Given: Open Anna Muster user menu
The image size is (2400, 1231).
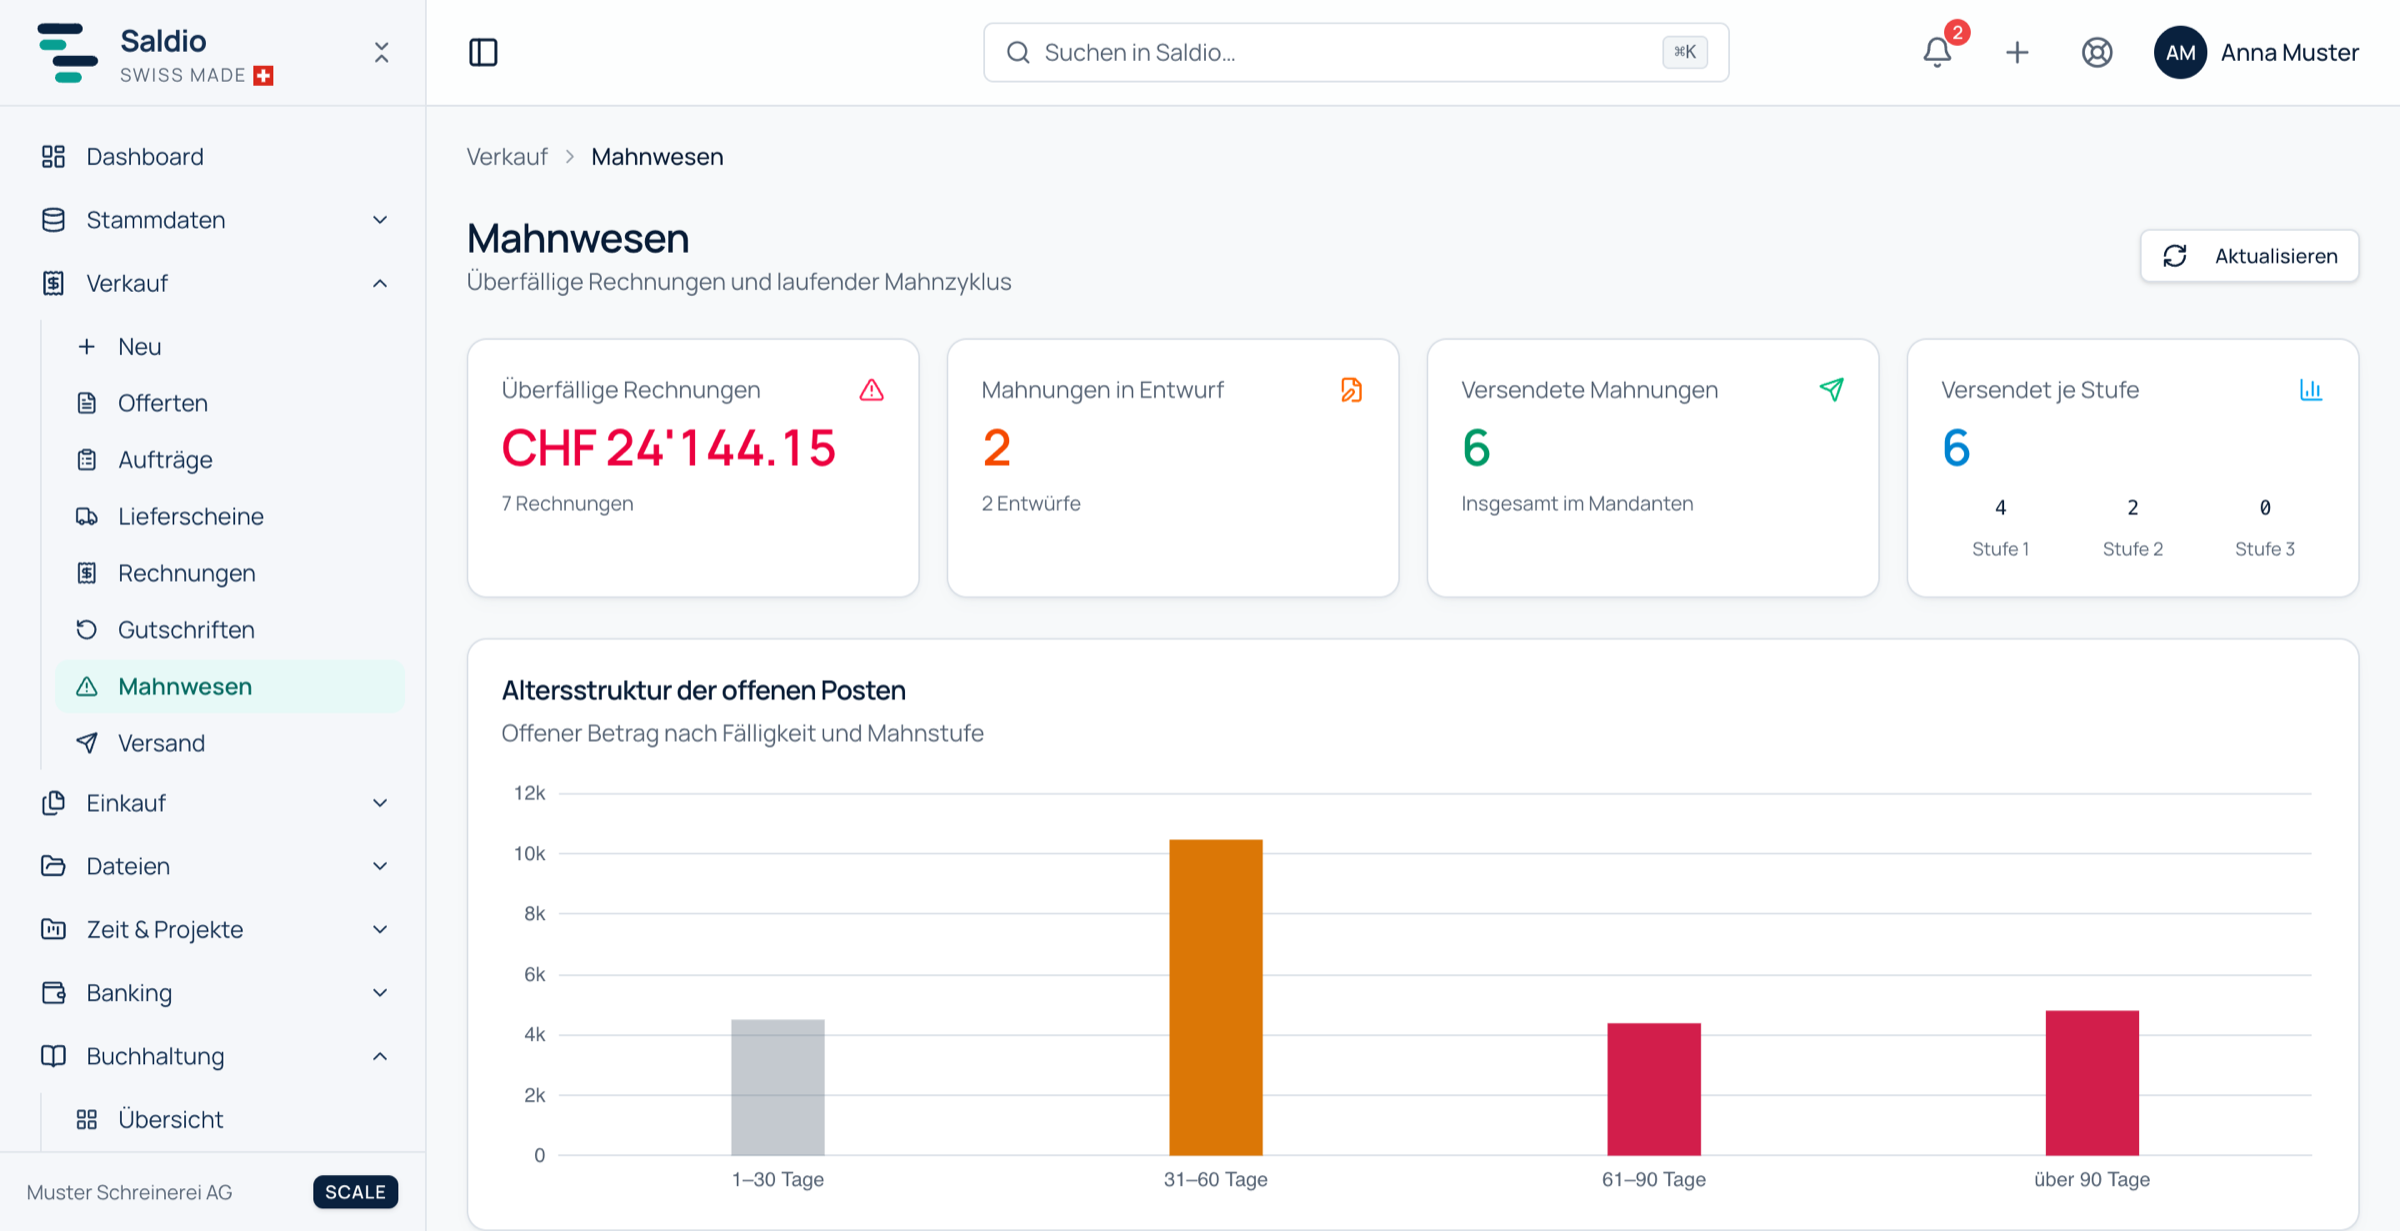Looking at the screenshot, I should tap(2256, 52).
